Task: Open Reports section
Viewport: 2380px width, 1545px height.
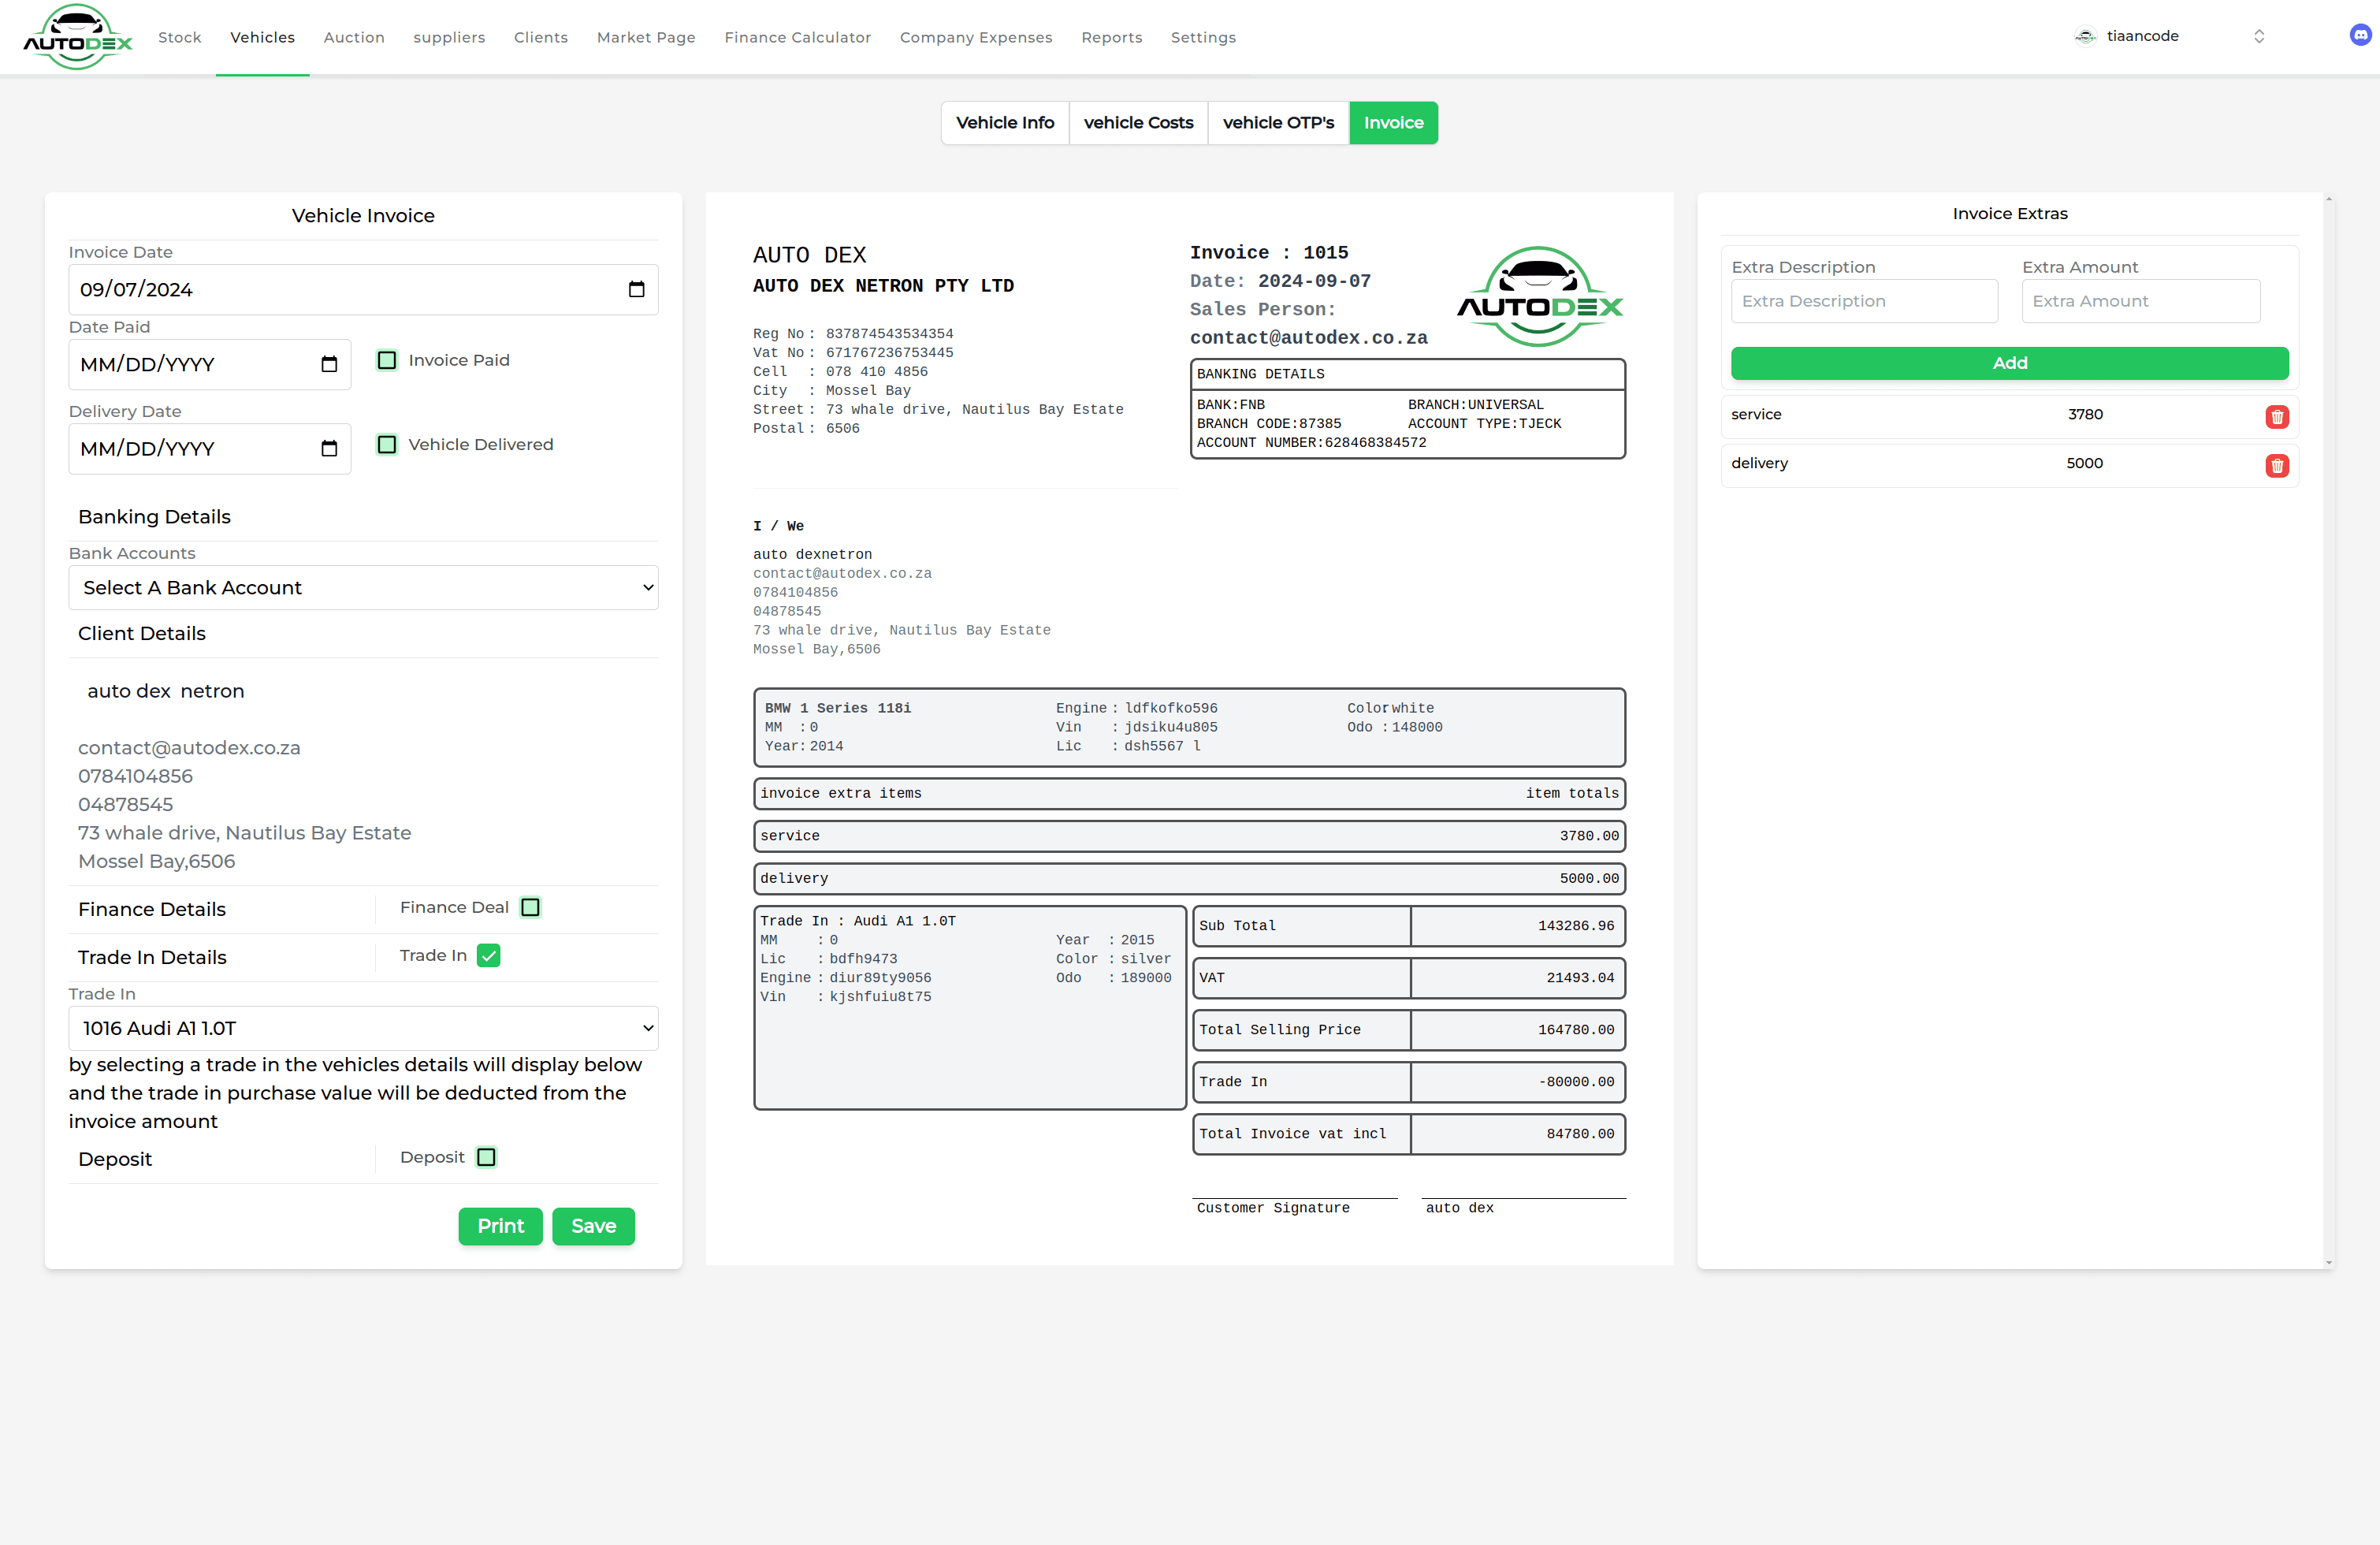Action: coord(1111,37)
